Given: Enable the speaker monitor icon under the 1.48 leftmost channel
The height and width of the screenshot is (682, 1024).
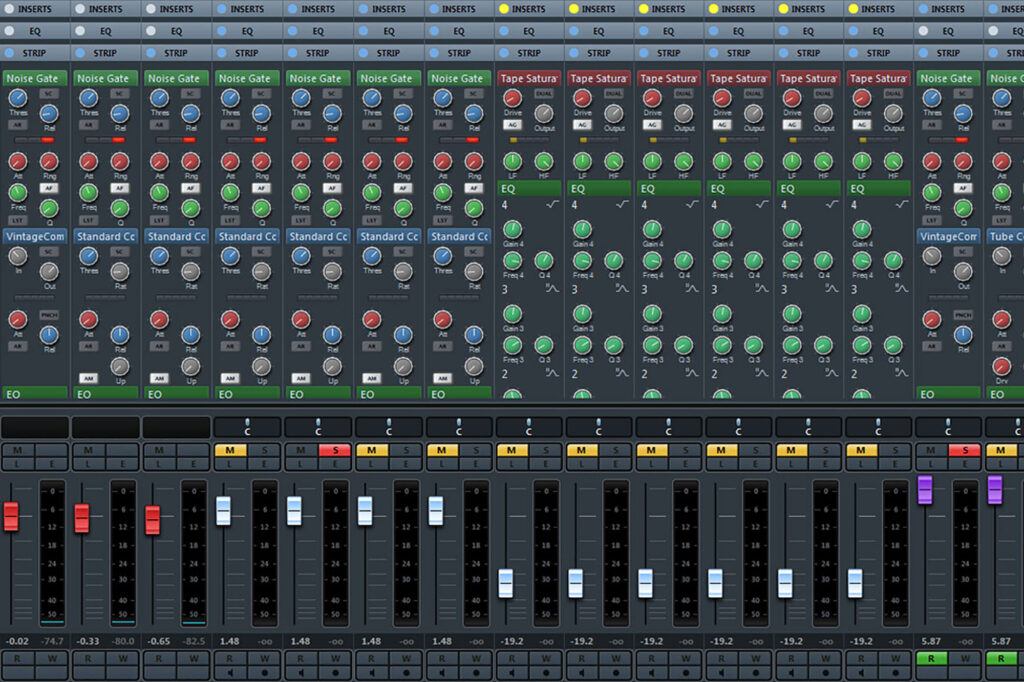Looking at the screenshot, I should tap(229, 673).
